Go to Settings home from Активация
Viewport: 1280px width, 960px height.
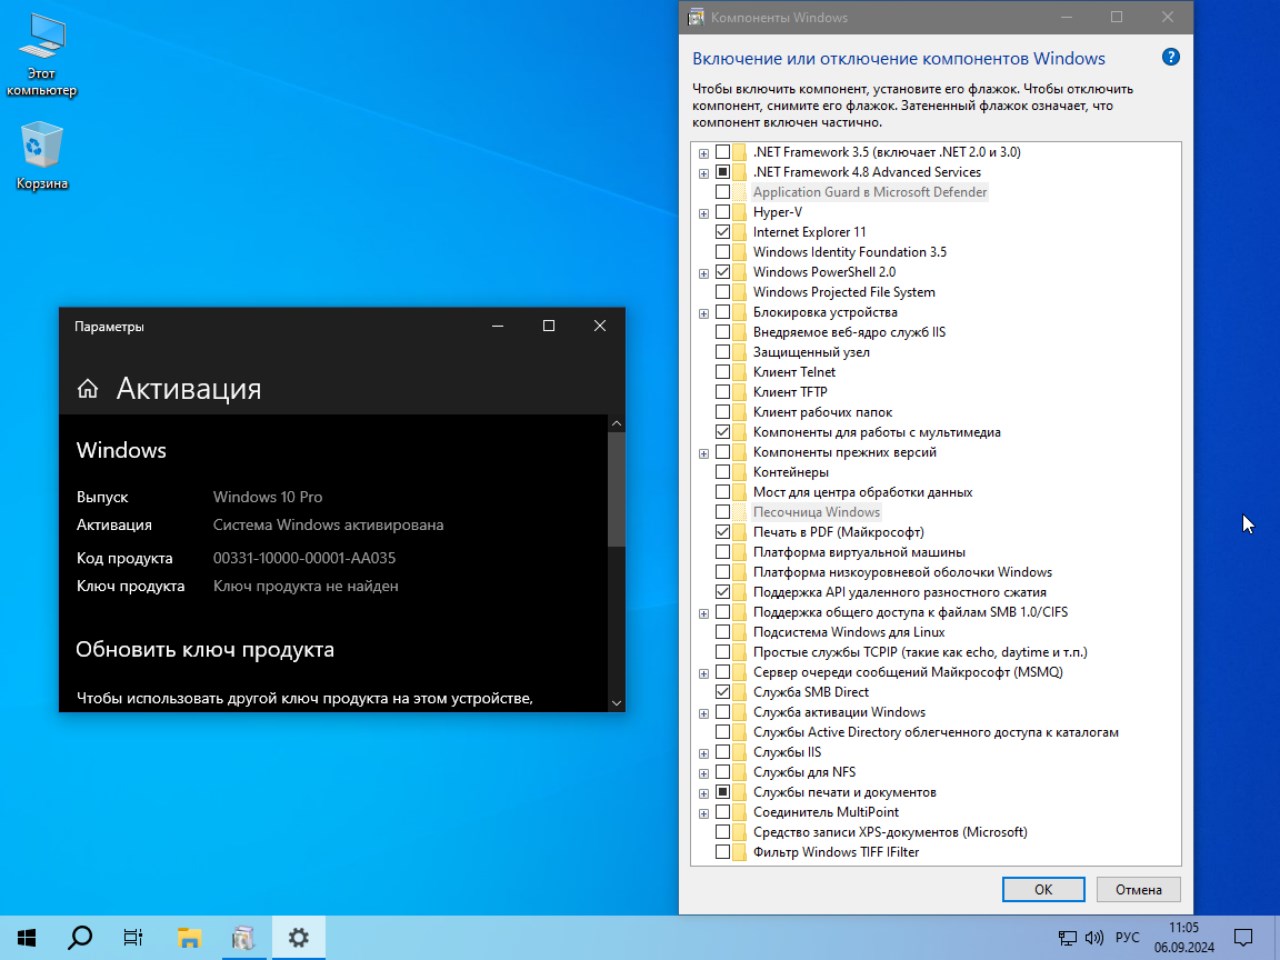click(88, 388)
